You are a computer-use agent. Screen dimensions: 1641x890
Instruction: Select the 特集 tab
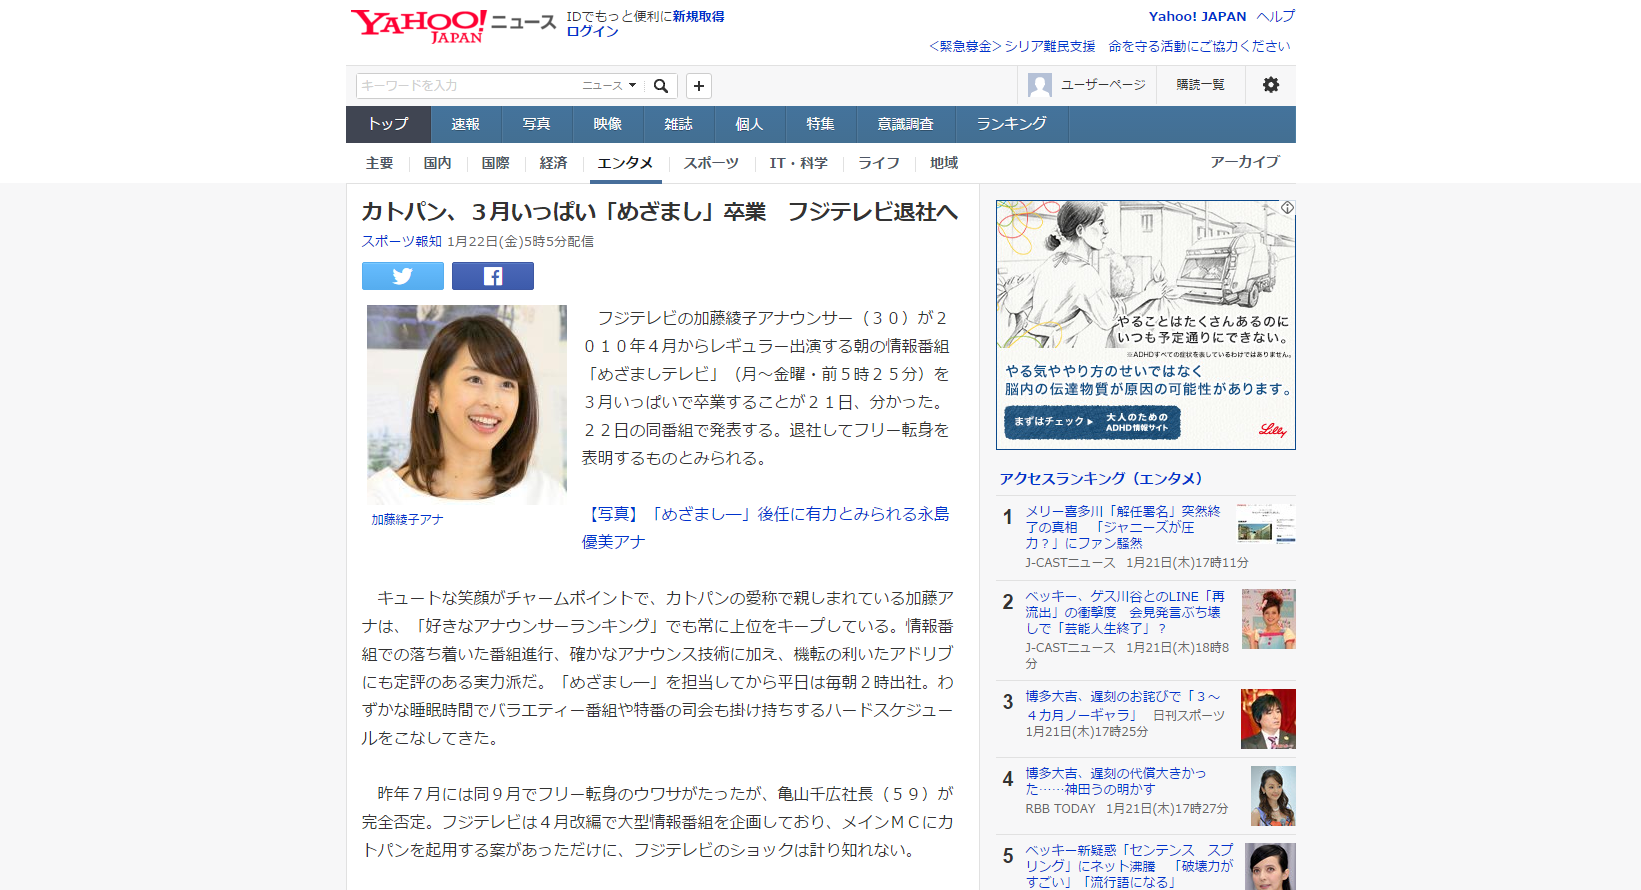tap(820, 124)
